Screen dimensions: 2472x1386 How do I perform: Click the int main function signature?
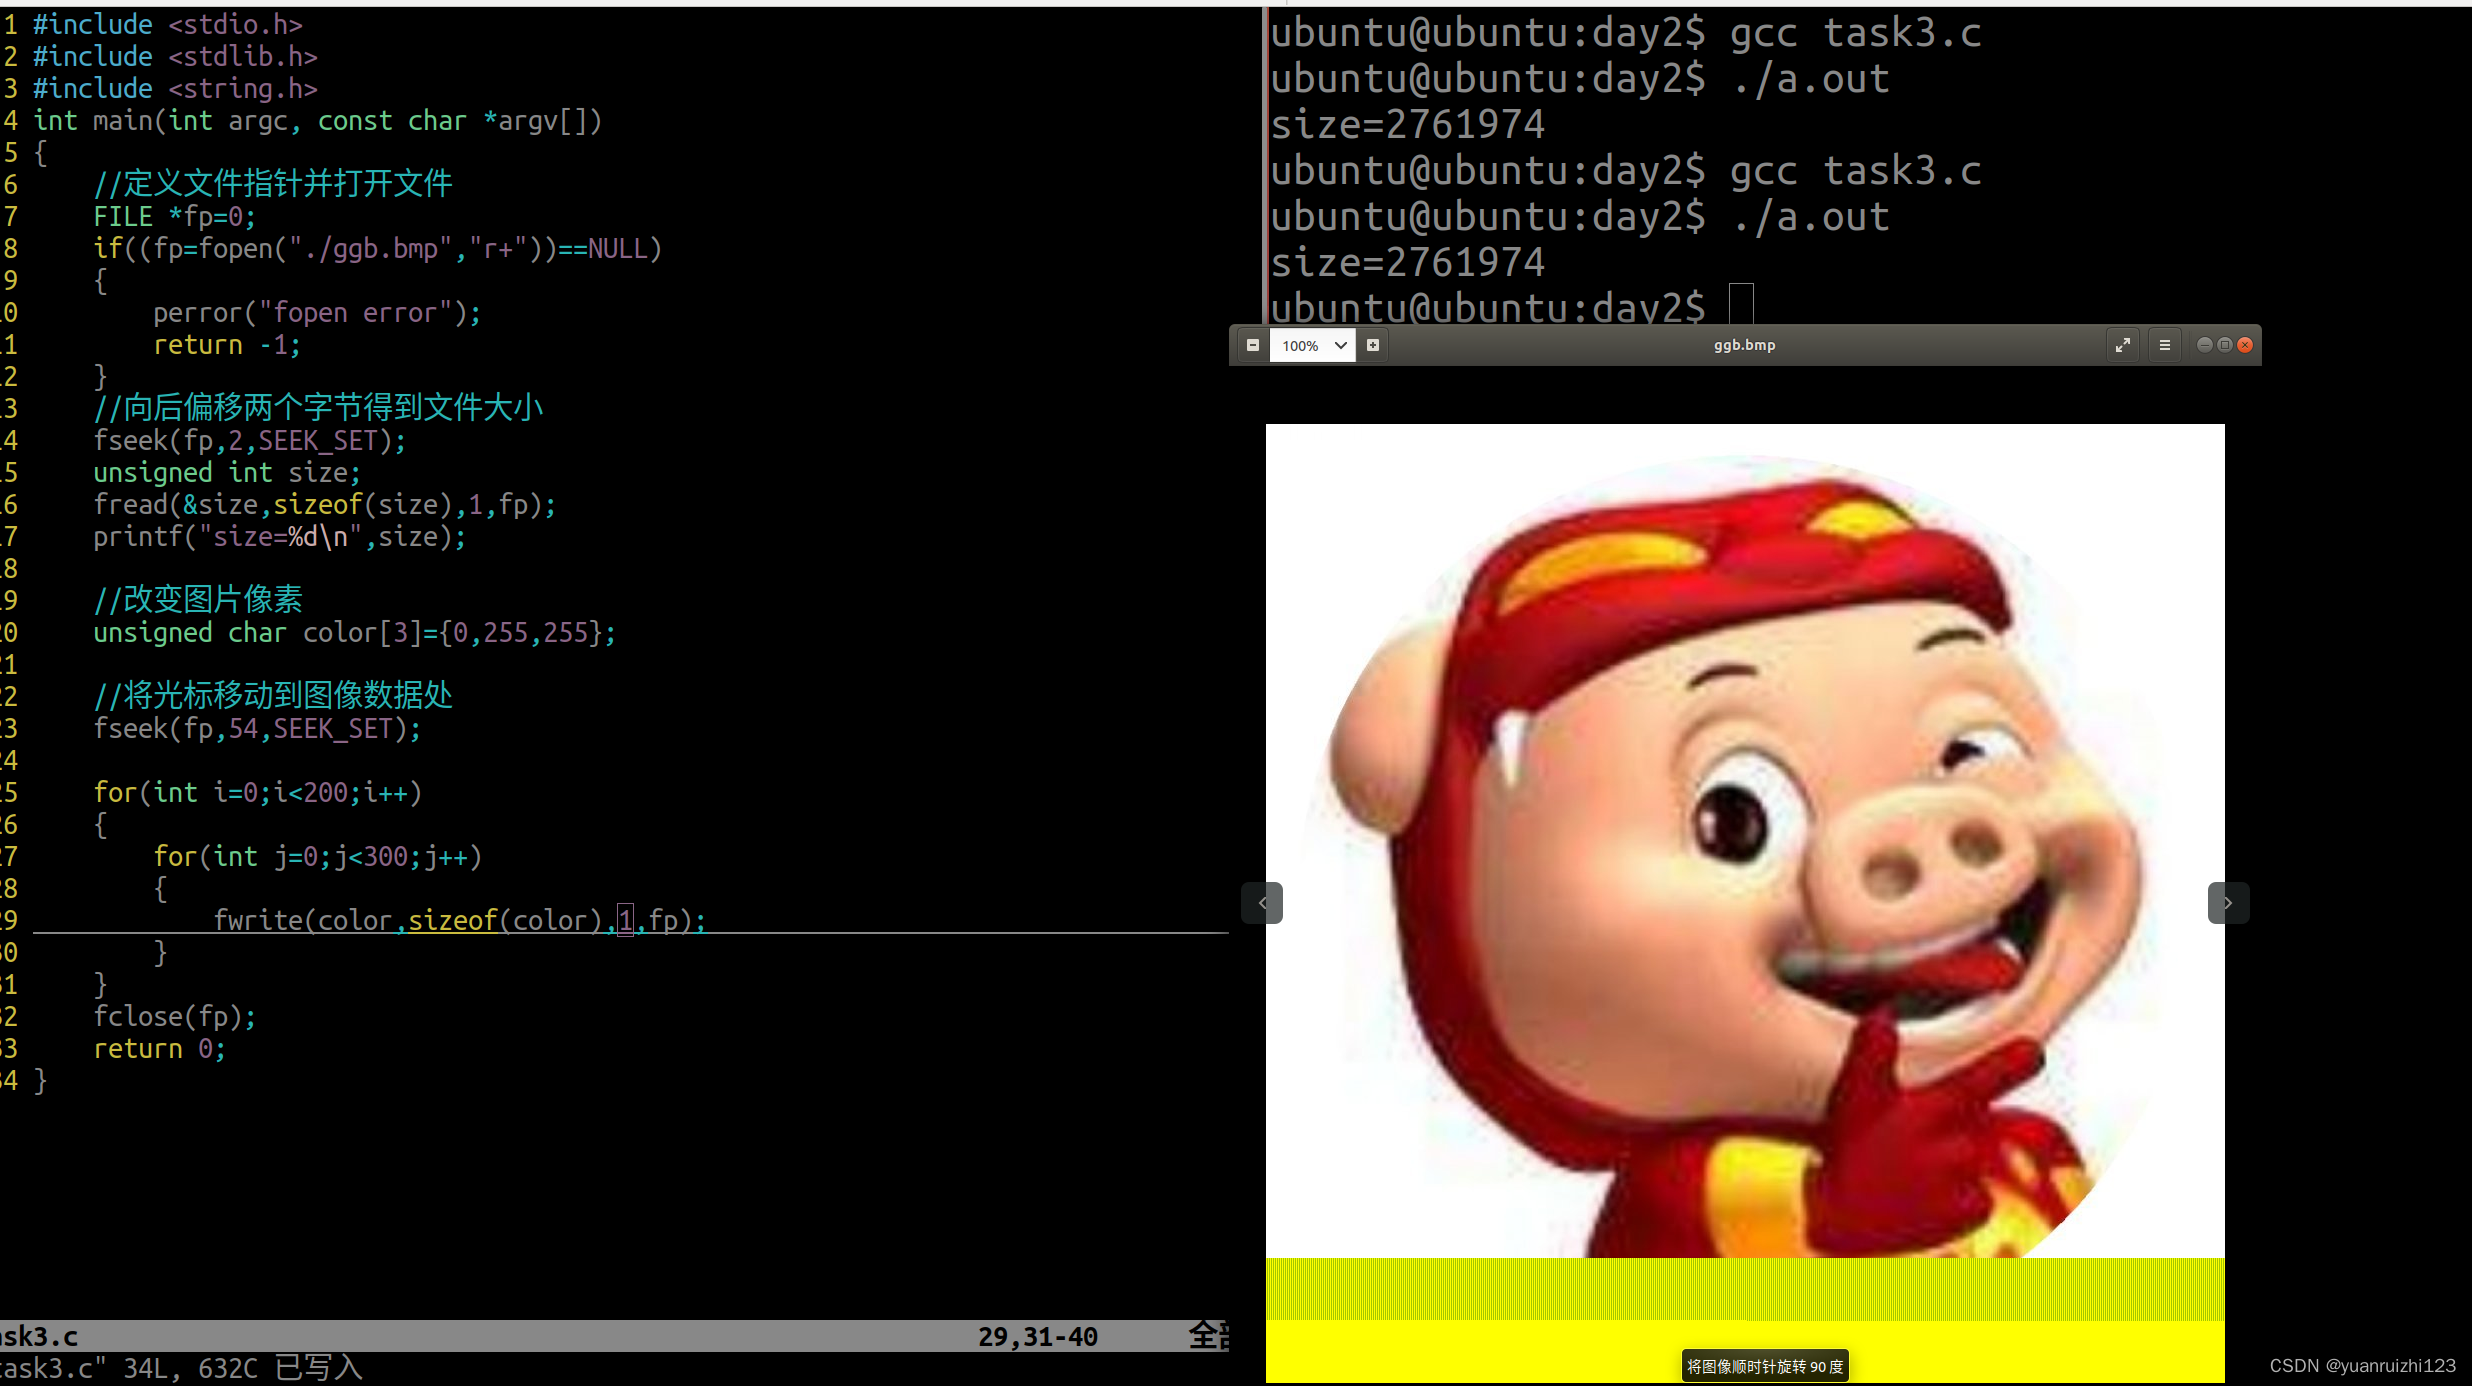[318, 121]
